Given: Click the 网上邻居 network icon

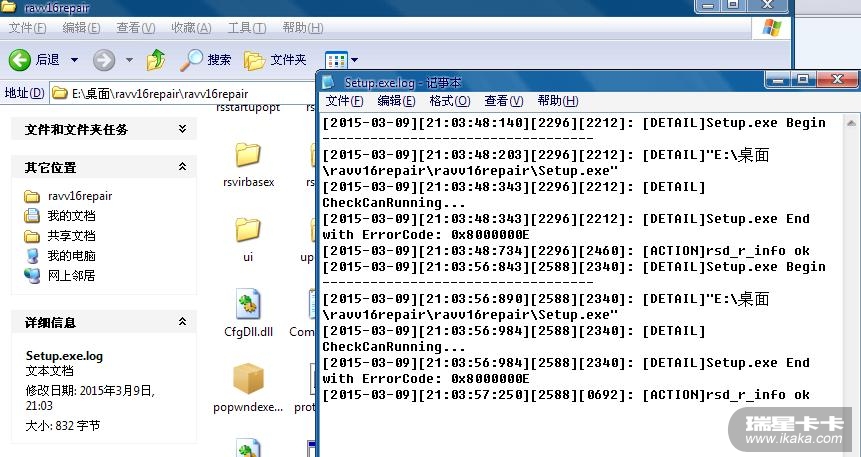Looking at the screenshot, I should [32, 275].
